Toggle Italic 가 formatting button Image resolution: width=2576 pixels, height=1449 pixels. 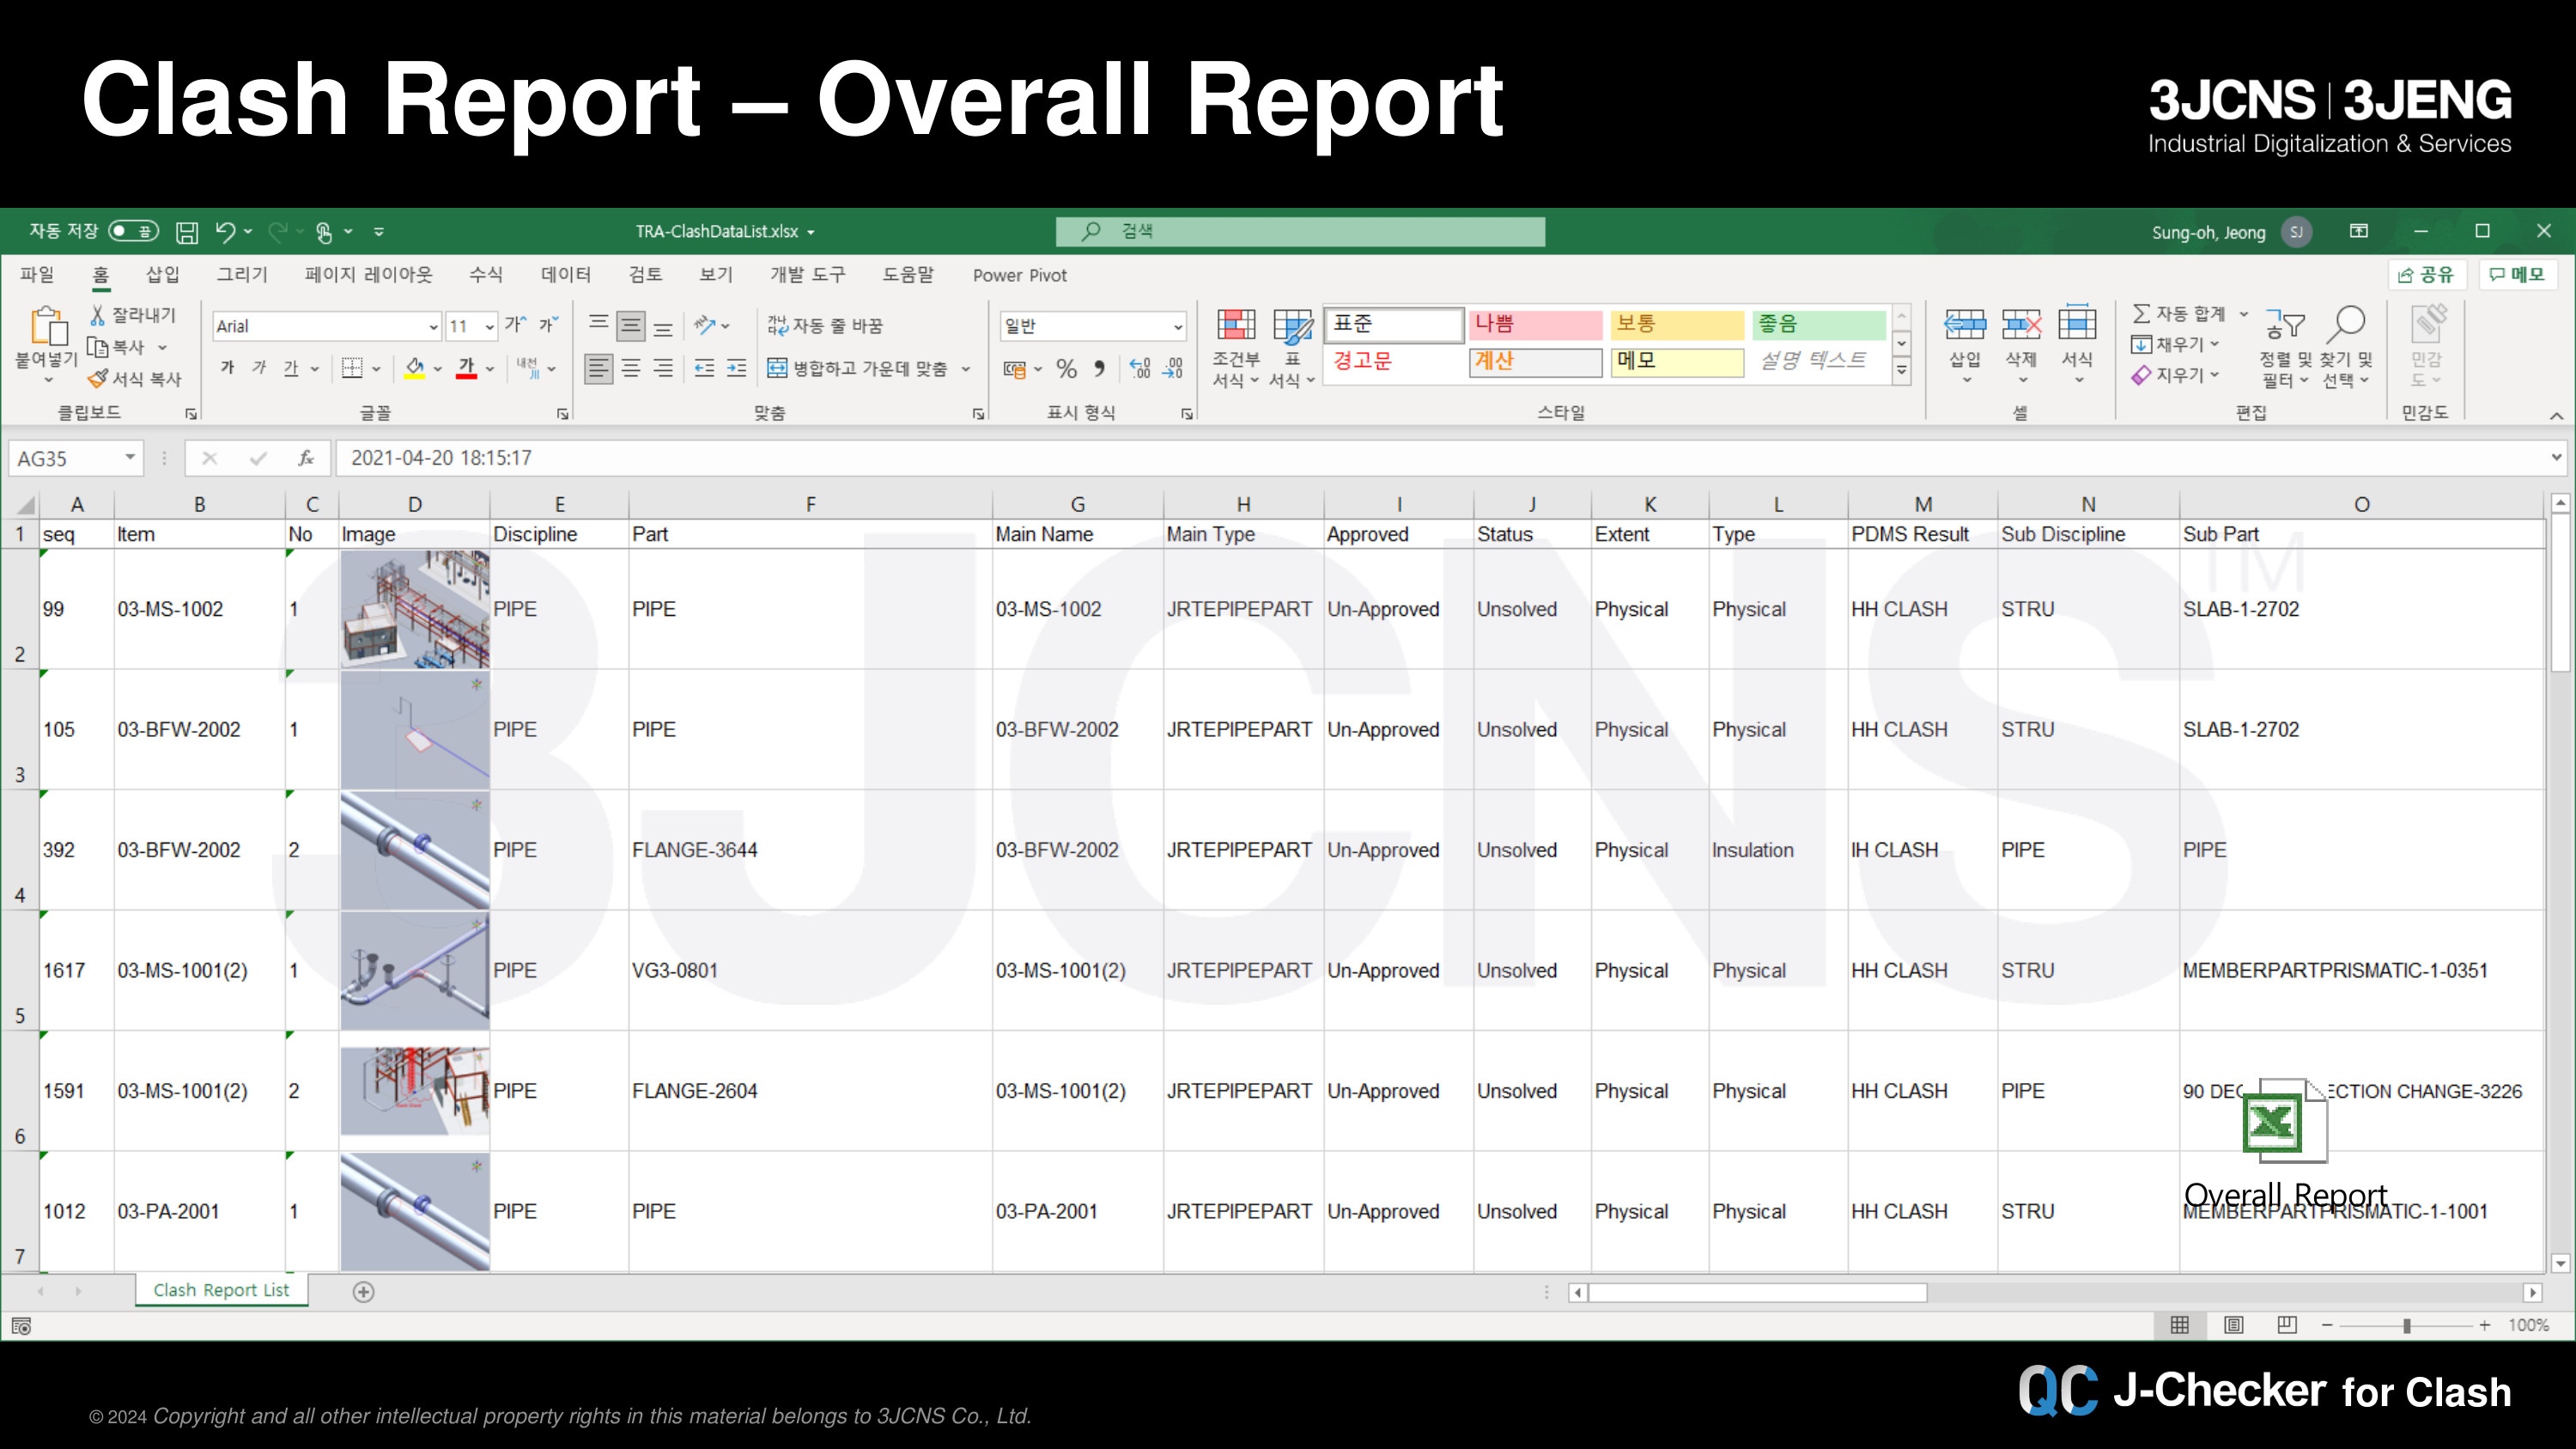click(259, 368)
